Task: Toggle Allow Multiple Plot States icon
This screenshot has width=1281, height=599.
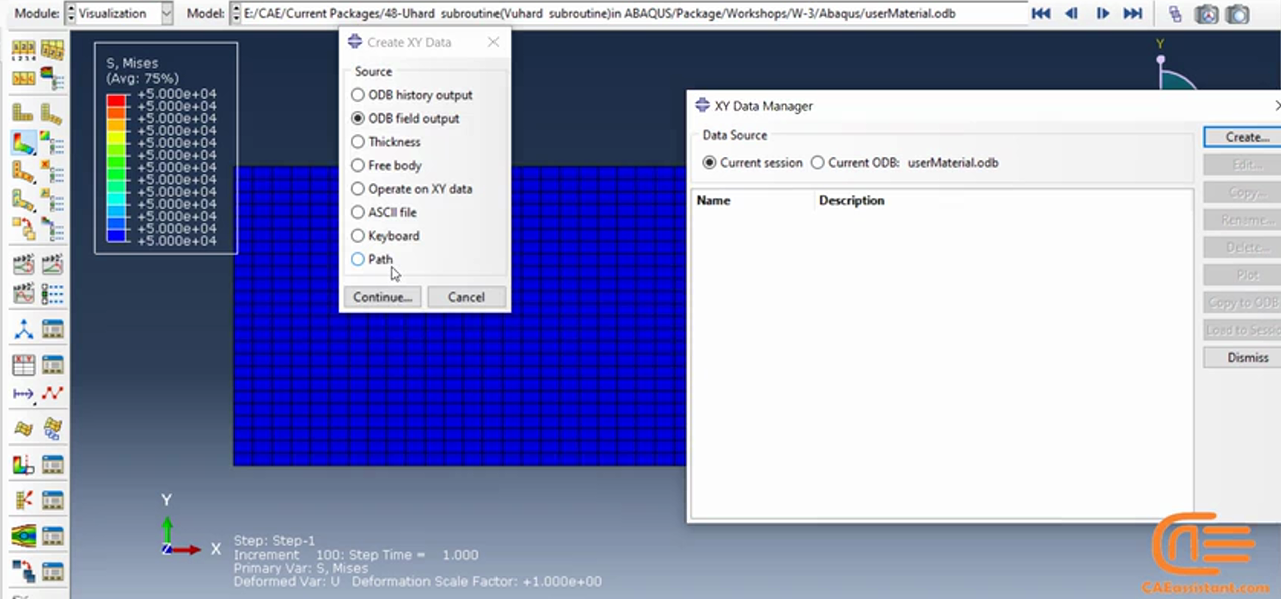Action: (x=23, y=229)
